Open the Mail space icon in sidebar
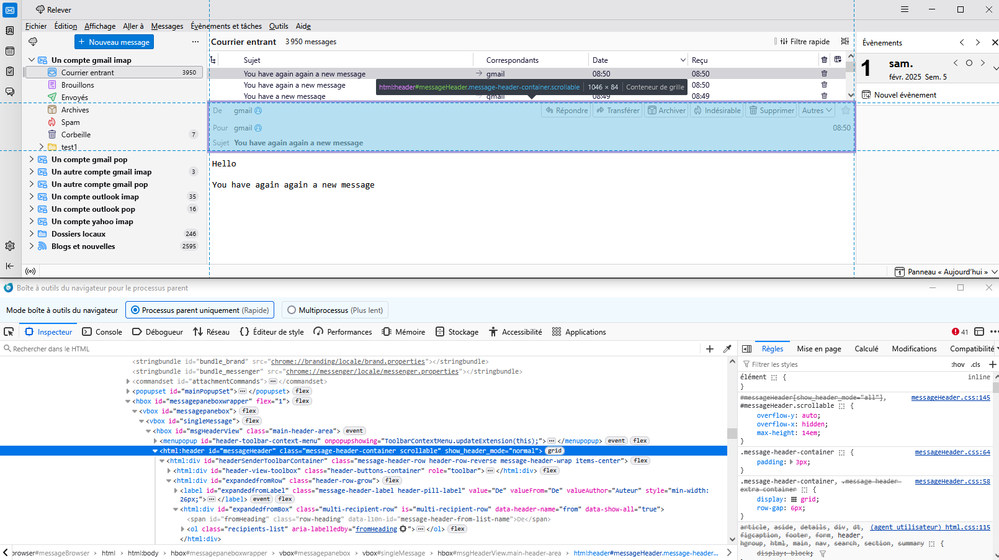This screenshot has height=560, width=999. [10, 10]
